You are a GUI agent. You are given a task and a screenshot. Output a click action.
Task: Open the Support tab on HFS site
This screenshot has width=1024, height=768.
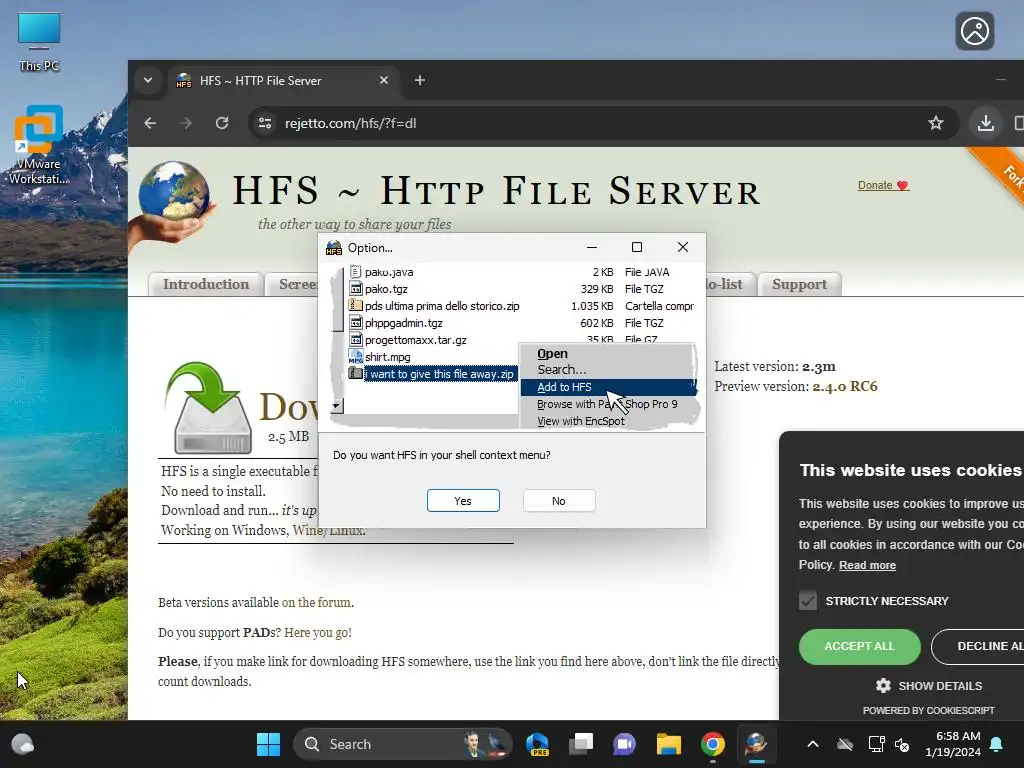pyautogui.click(x=799, y=284)
